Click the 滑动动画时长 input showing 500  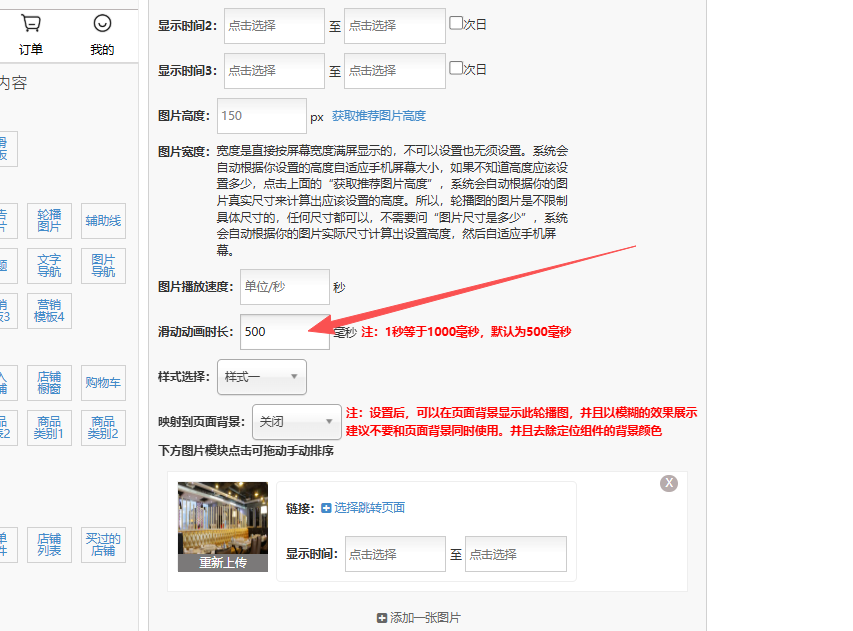(285, 332)
